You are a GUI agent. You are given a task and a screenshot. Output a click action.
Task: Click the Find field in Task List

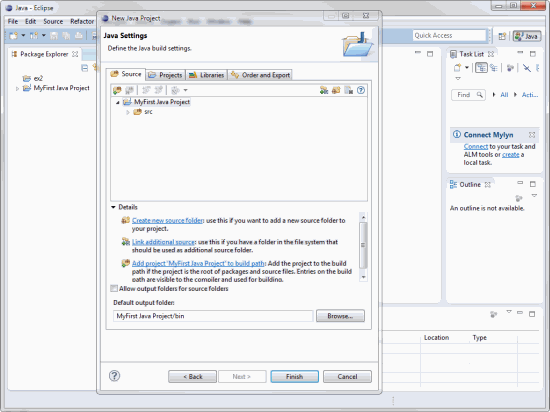coord(468,95)
